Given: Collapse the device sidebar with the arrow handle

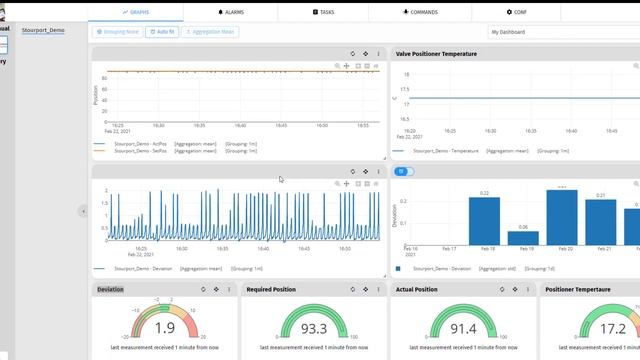Looking at the screenshot, I should click(x=83, y=211).
